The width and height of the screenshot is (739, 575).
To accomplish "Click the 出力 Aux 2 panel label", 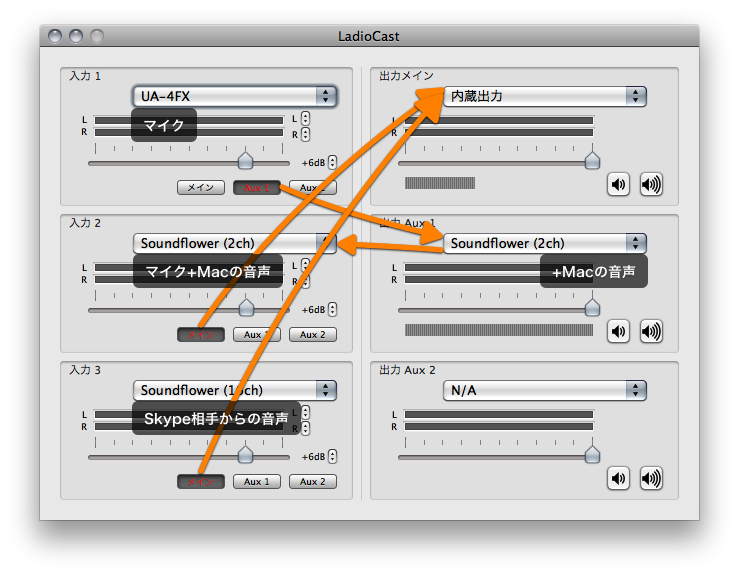I will (x=407, y=370).
